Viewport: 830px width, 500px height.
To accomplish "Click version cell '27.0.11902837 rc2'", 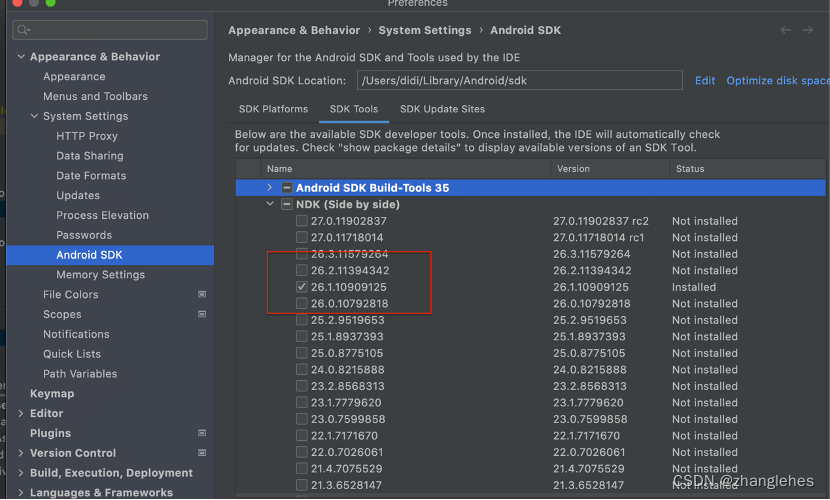I will pos(601,221).
